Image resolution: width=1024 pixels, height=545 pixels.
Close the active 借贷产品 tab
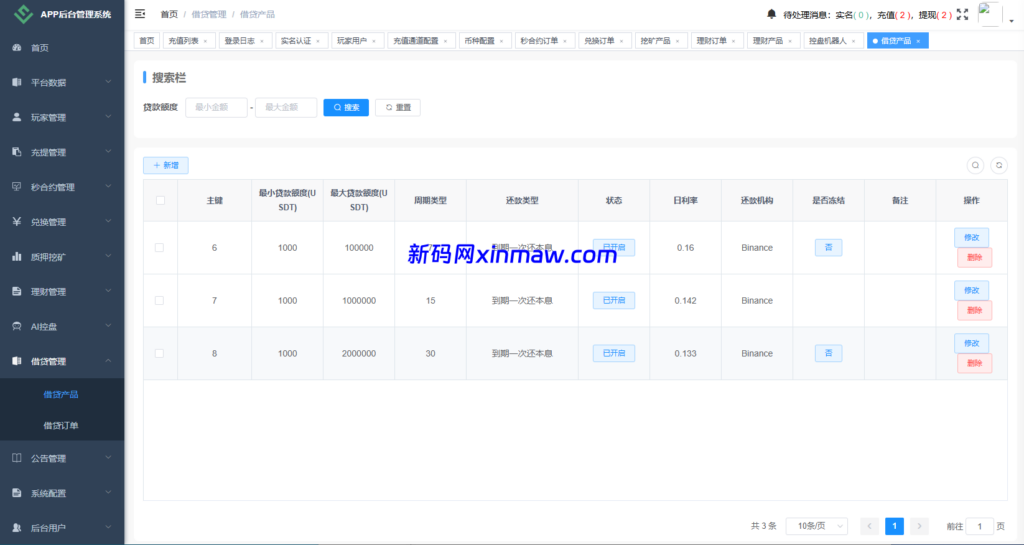click(x=918, y=41)
